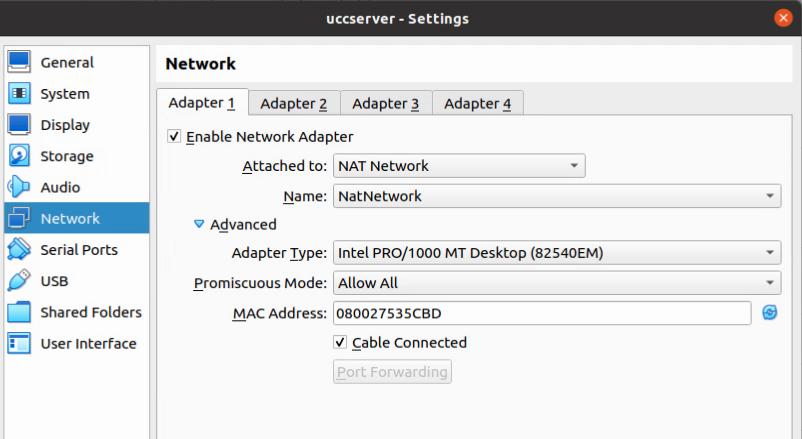Open the System category icon
This screenshot has width=802, height=439.
tap(19, 94)
